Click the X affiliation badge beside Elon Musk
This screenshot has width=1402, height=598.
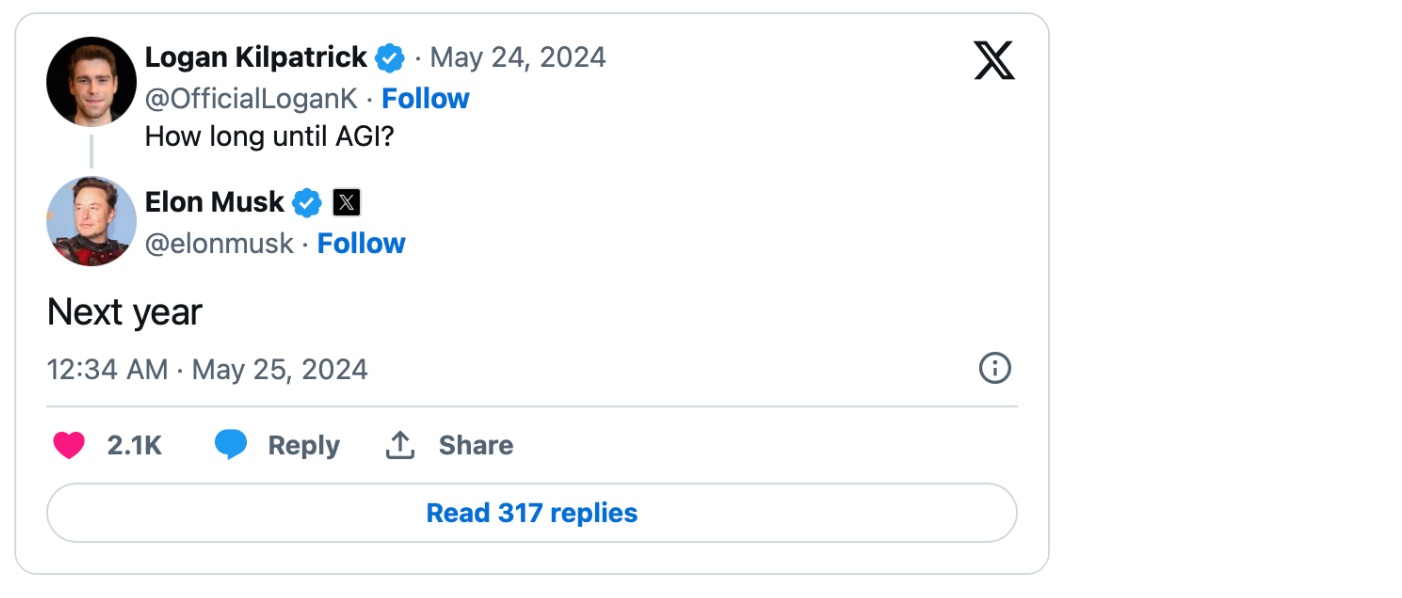[x=346, y=203]
